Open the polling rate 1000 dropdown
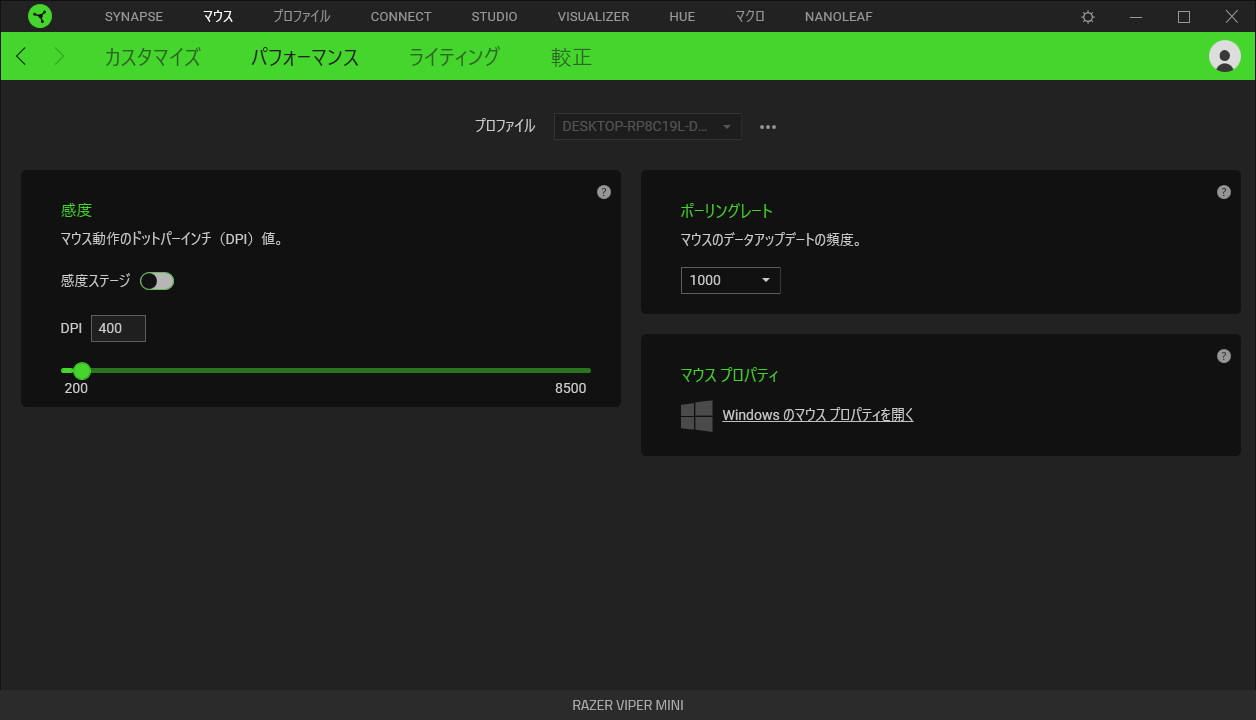 pyautogui.click(x=731, y=280)
